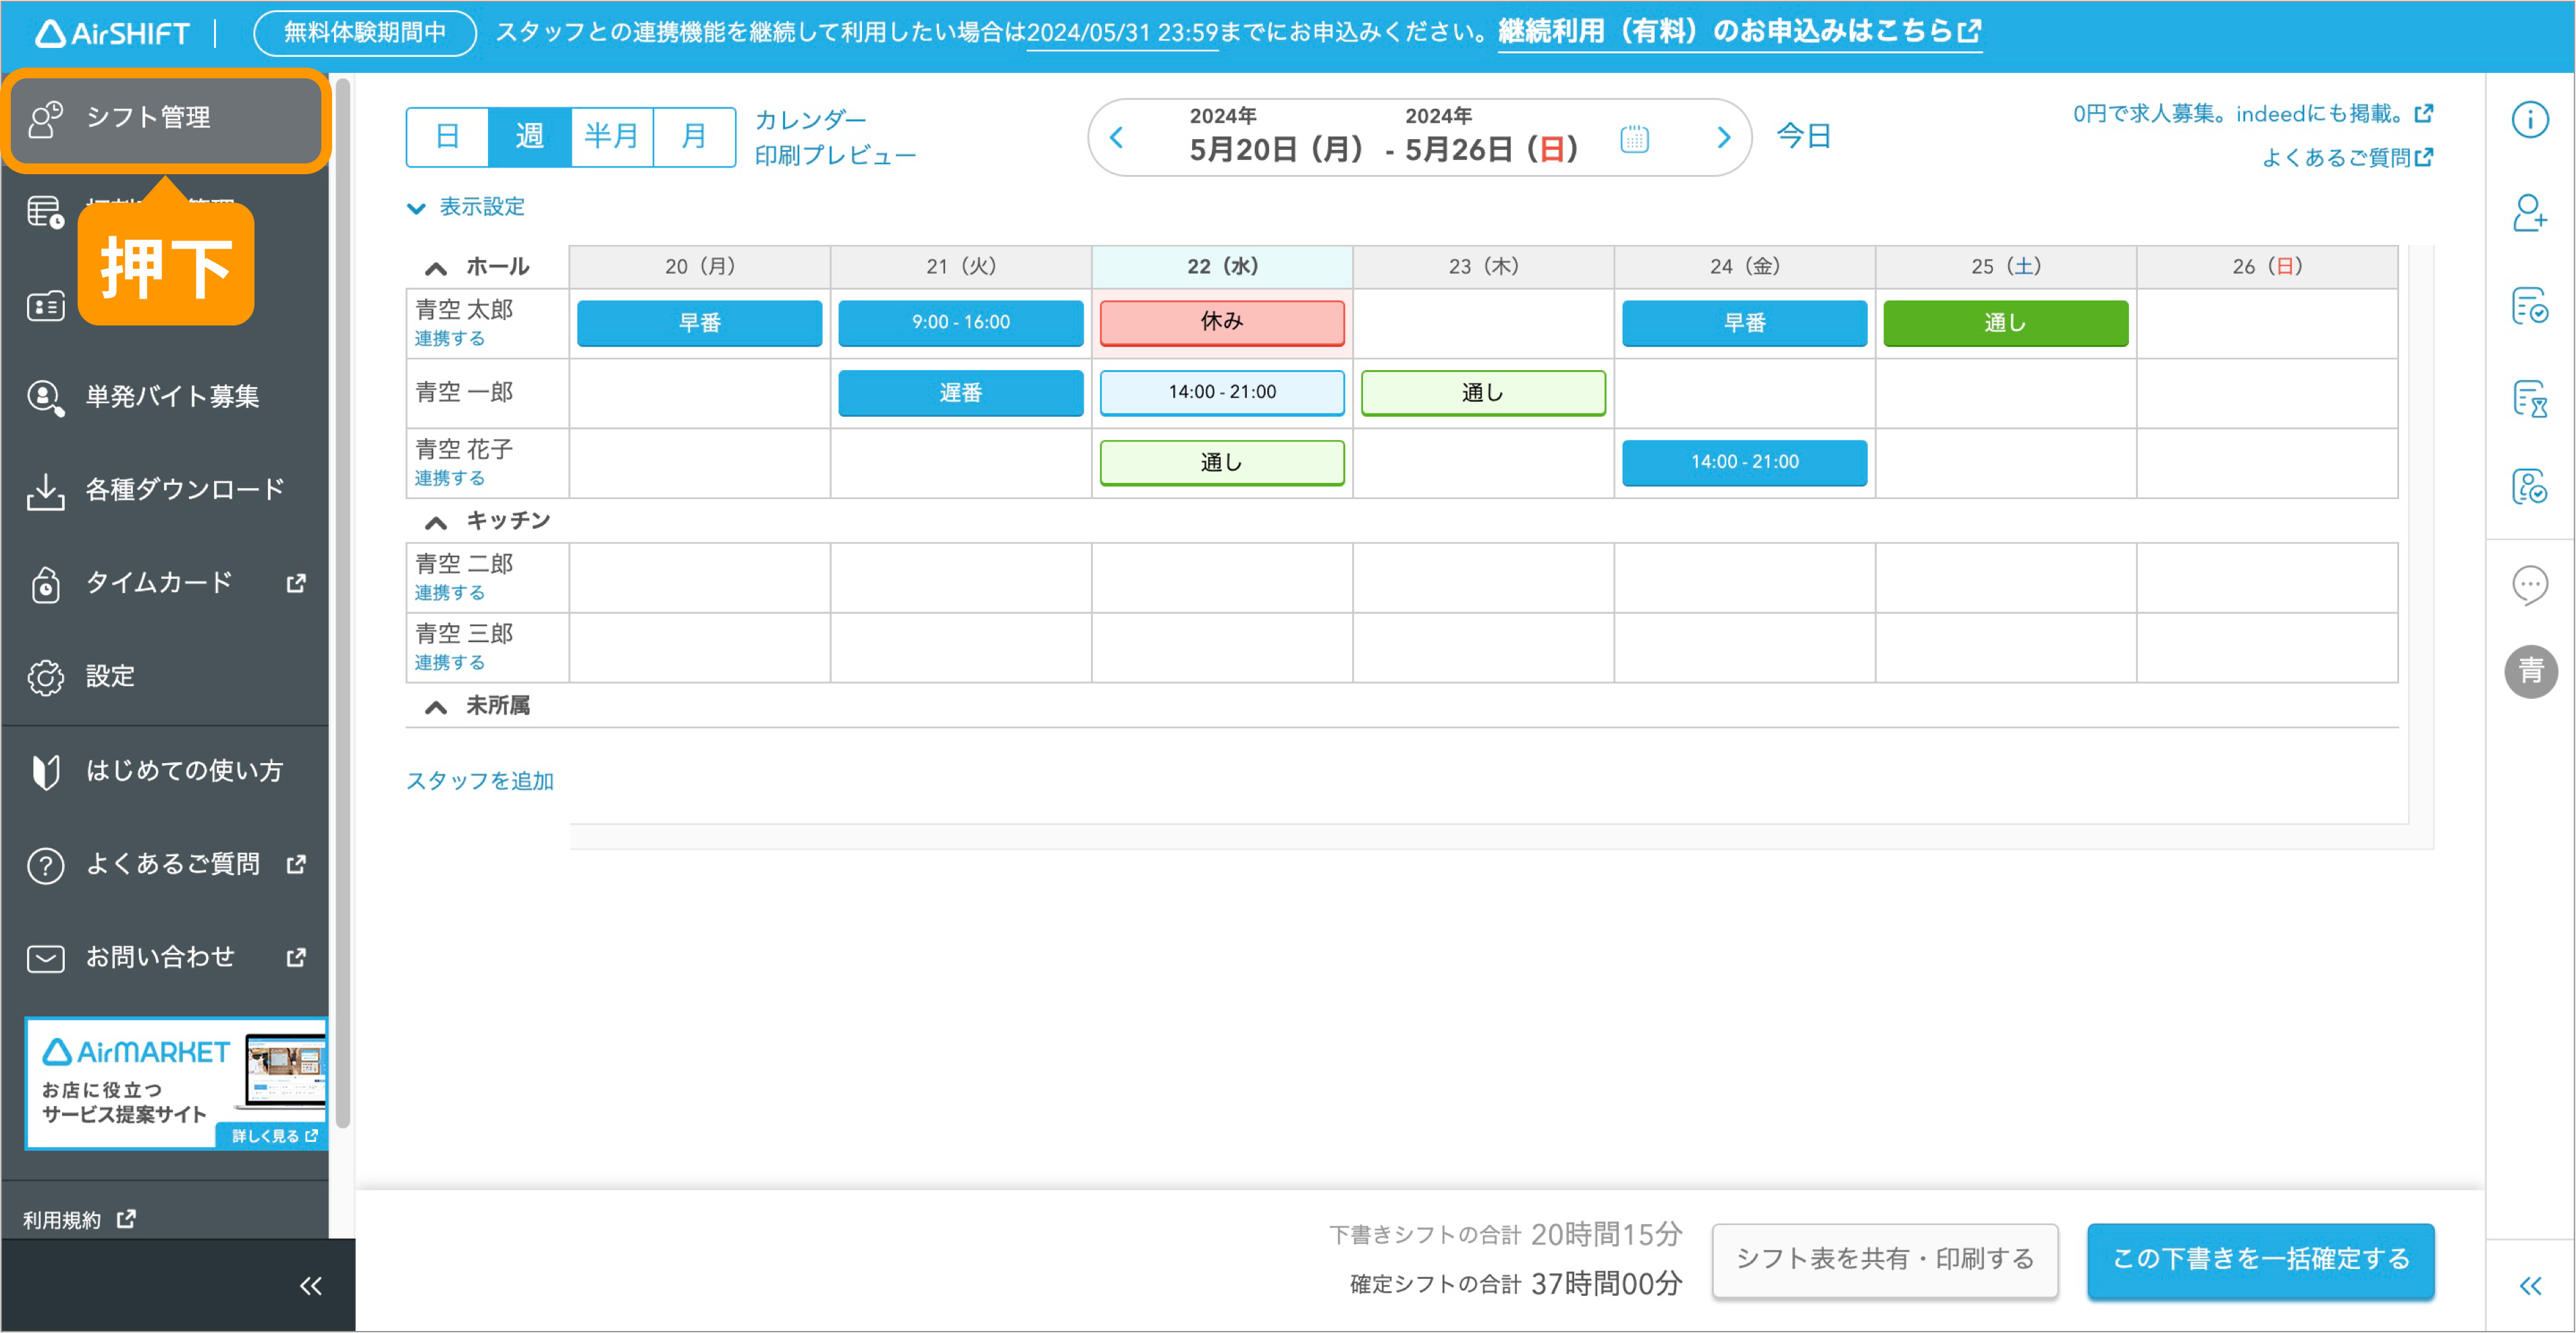Switch to 月 view tab

(693, 137)
